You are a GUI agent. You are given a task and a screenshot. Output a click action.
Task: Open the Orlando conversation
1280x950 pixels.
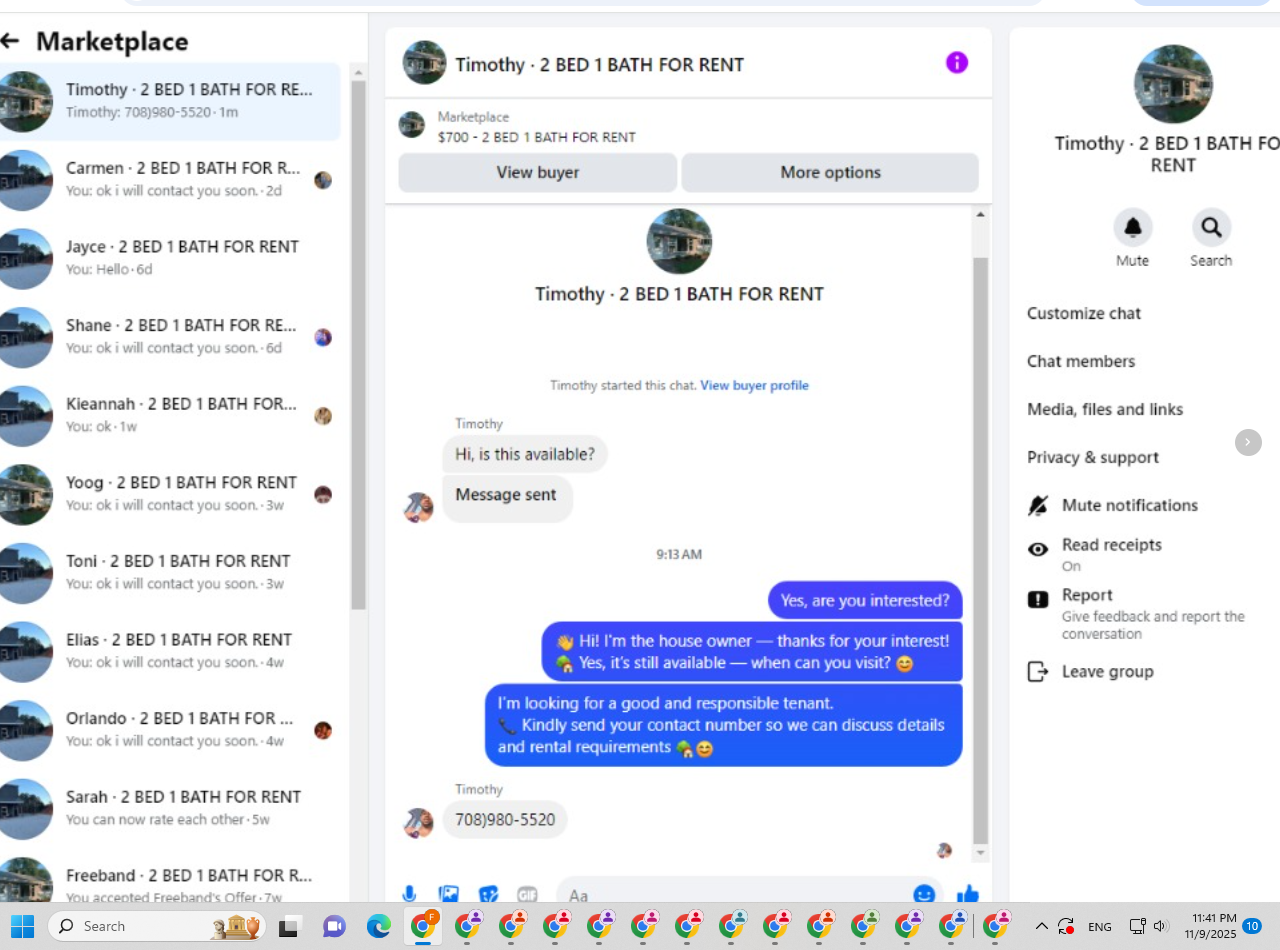(x=170, y=730)
